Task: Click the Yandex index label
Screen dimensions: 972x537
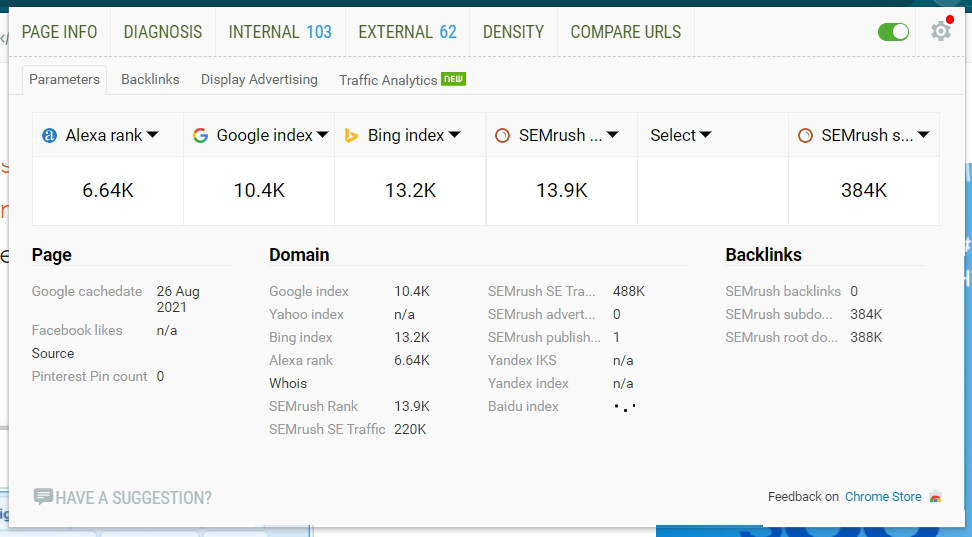Action: (x=528, y=383)
